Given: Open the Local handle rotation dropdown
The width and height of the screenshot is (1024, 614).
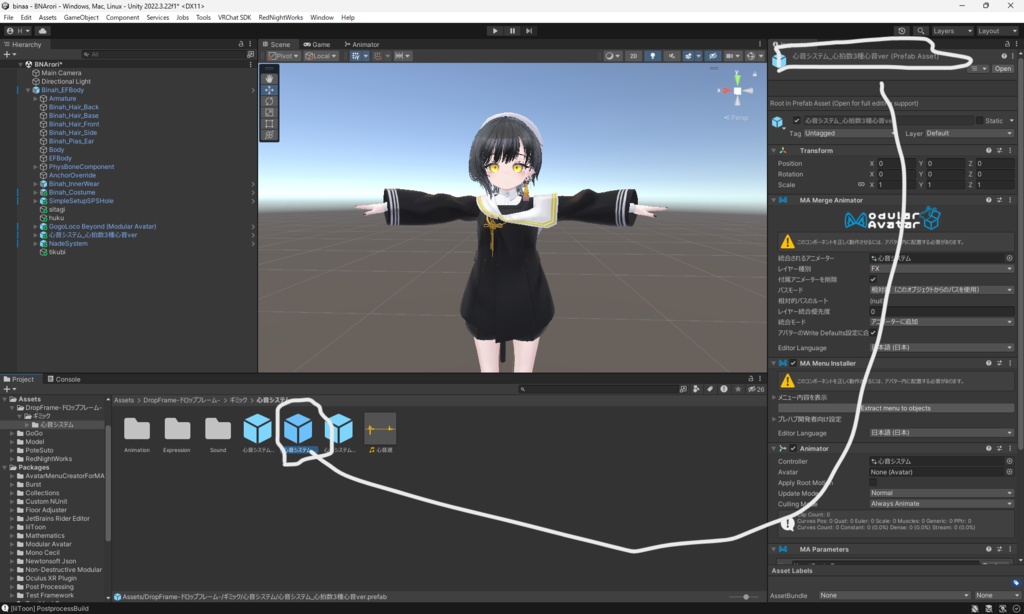Looking at the screenshot, I should point(321,56).
